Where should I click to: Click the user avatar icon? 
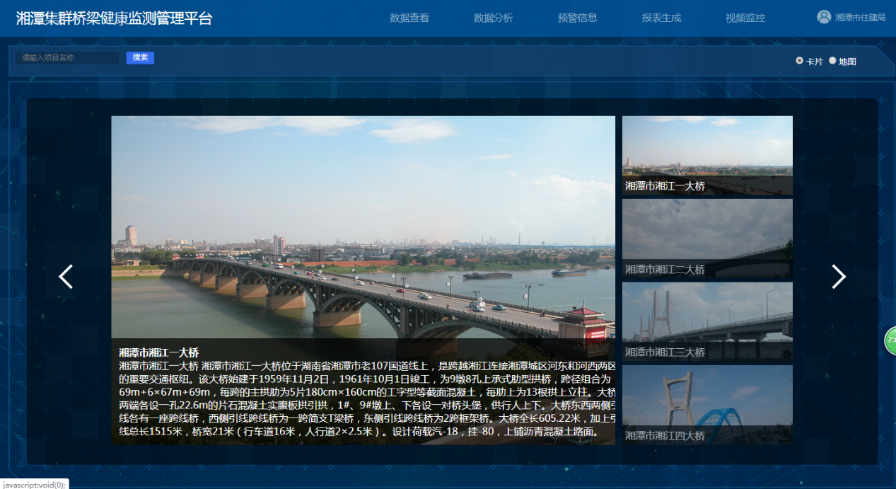pyautogui.click(x=824, y=17)
